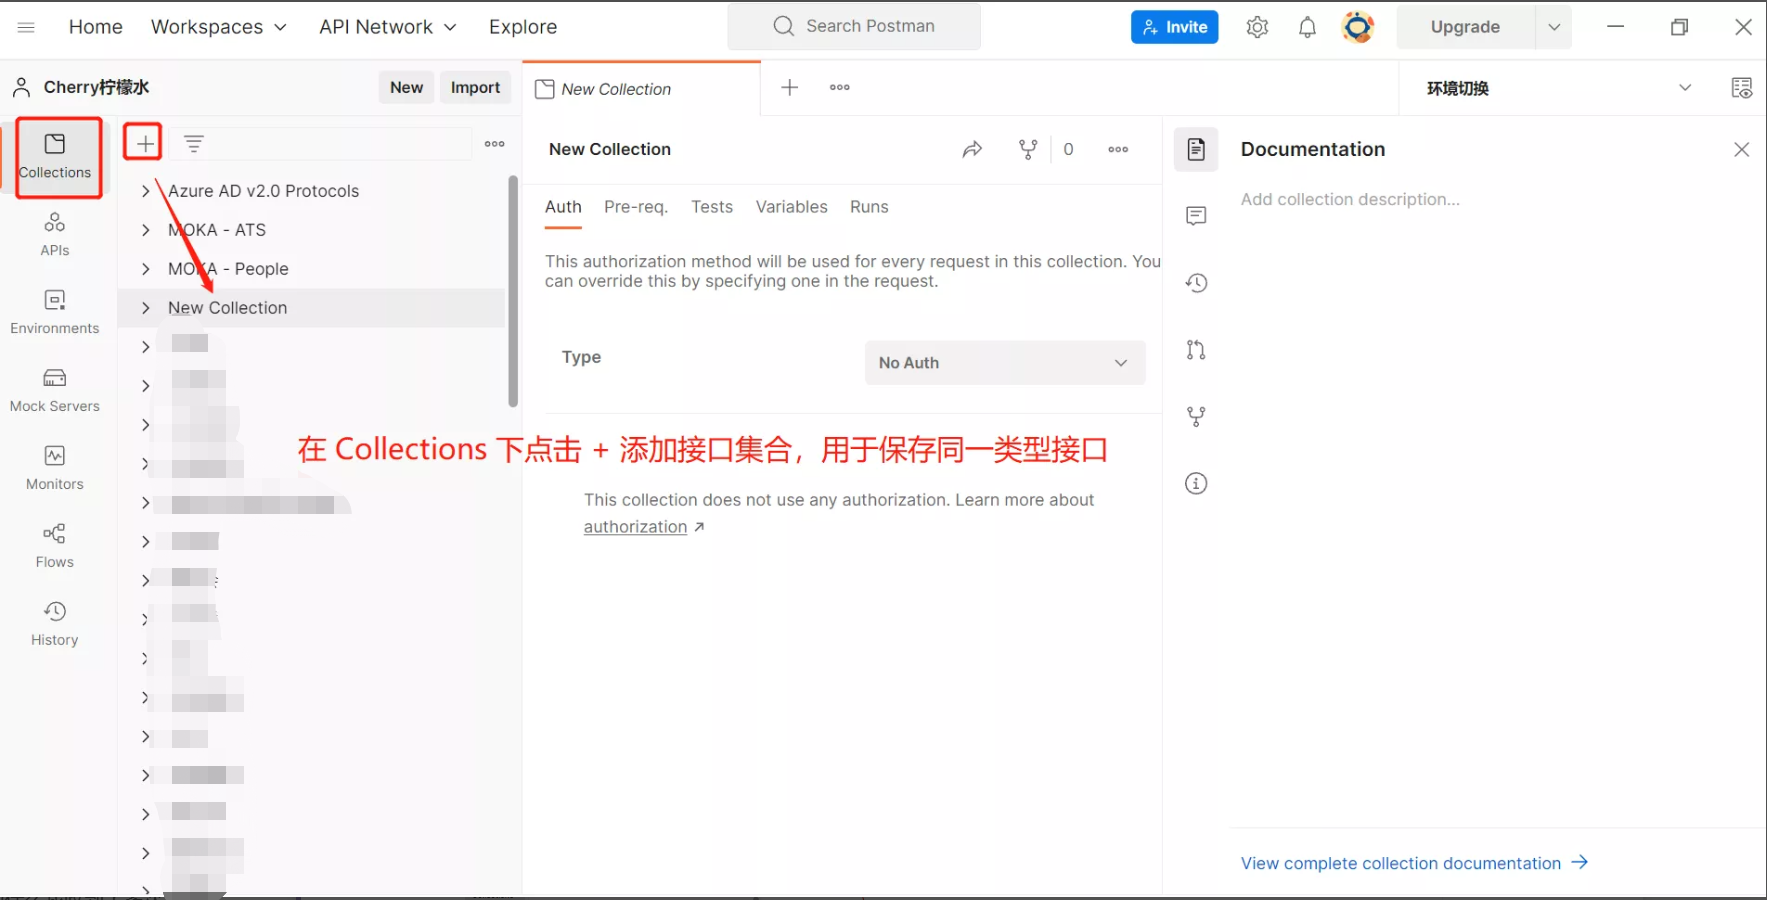Open the Workspaces dropdown

[x=219, y=27]
